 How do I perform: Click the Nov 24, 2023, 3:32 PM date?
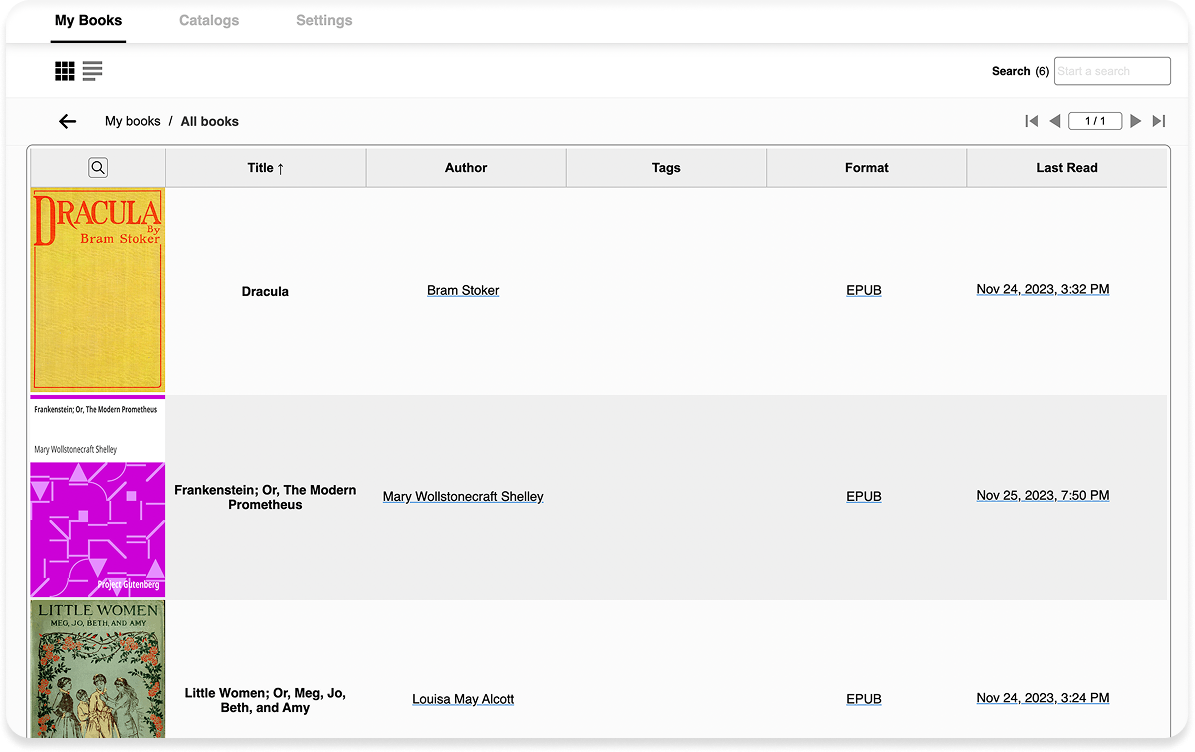(1043, 289)
